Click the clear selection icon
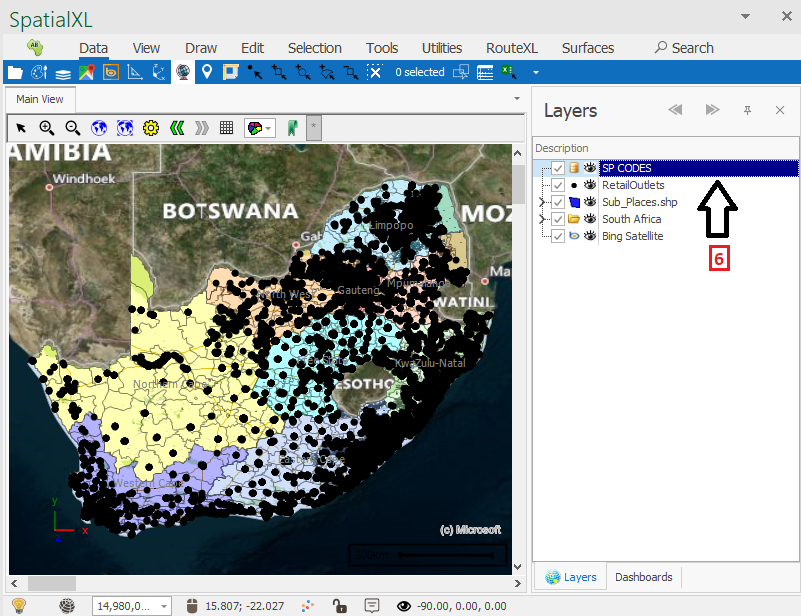Image resolution: width=801 pixels, height=616 pixels. click(374, 72)
